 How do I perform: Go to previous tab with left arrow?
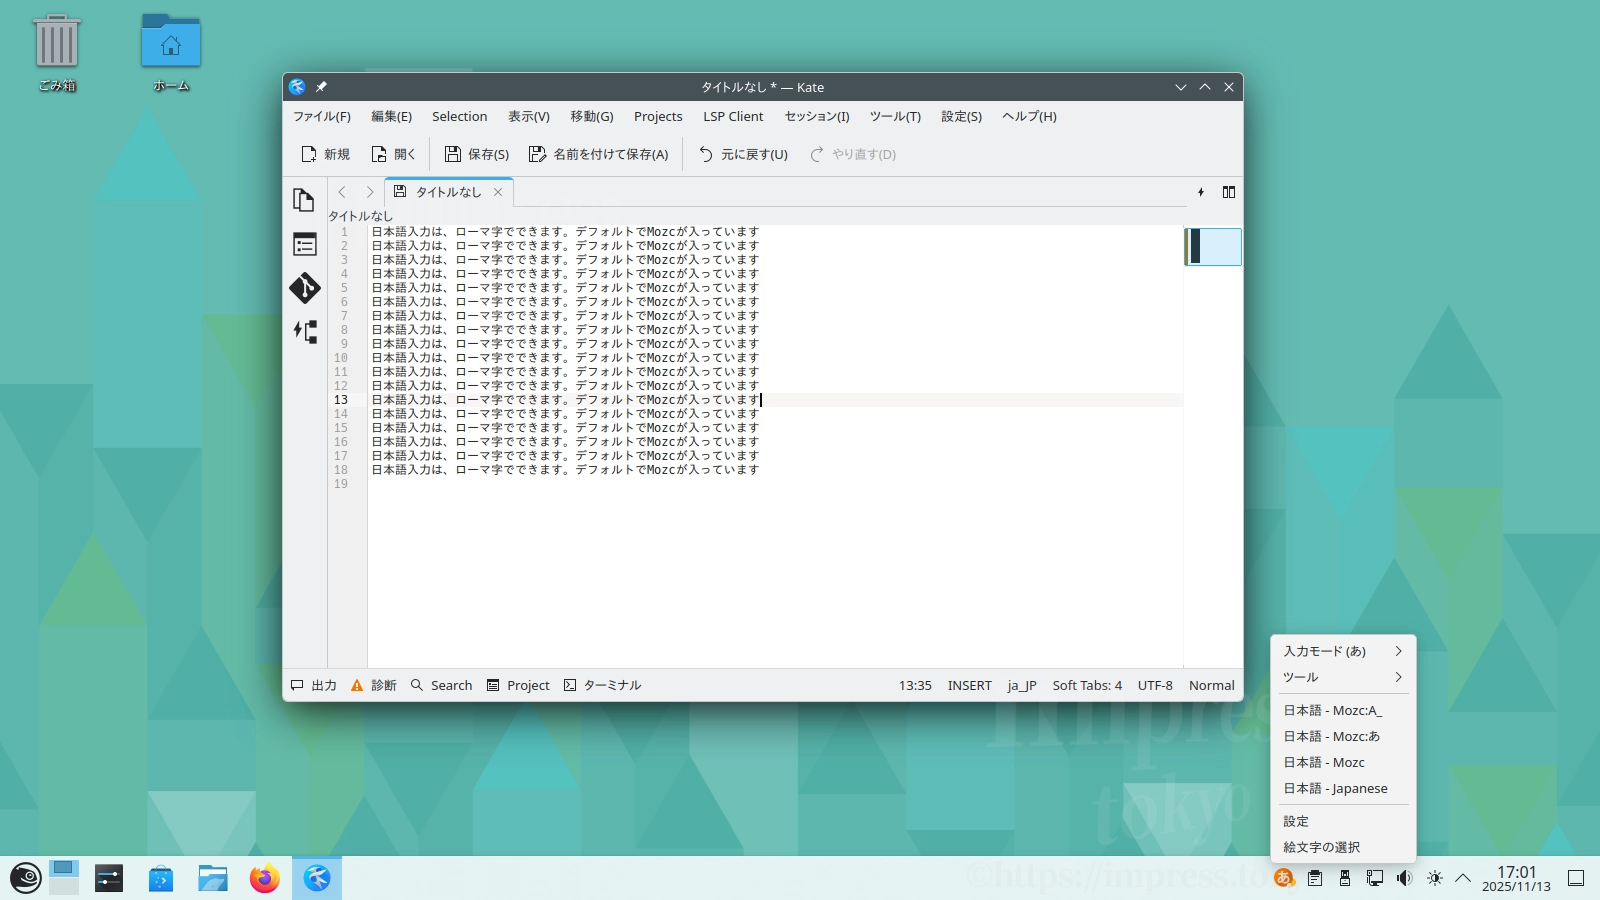tap(342, 192)
